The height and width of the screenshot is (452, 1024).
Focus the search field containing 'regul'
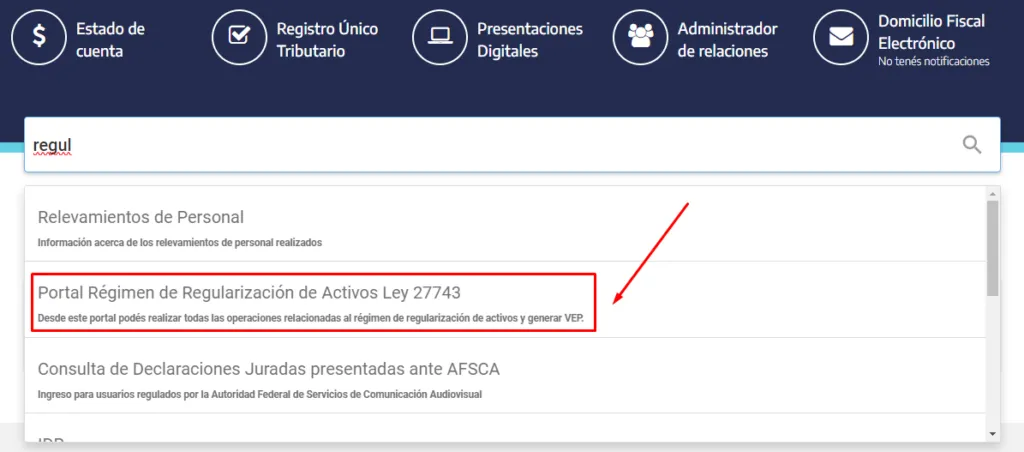(x=512, y=145)
